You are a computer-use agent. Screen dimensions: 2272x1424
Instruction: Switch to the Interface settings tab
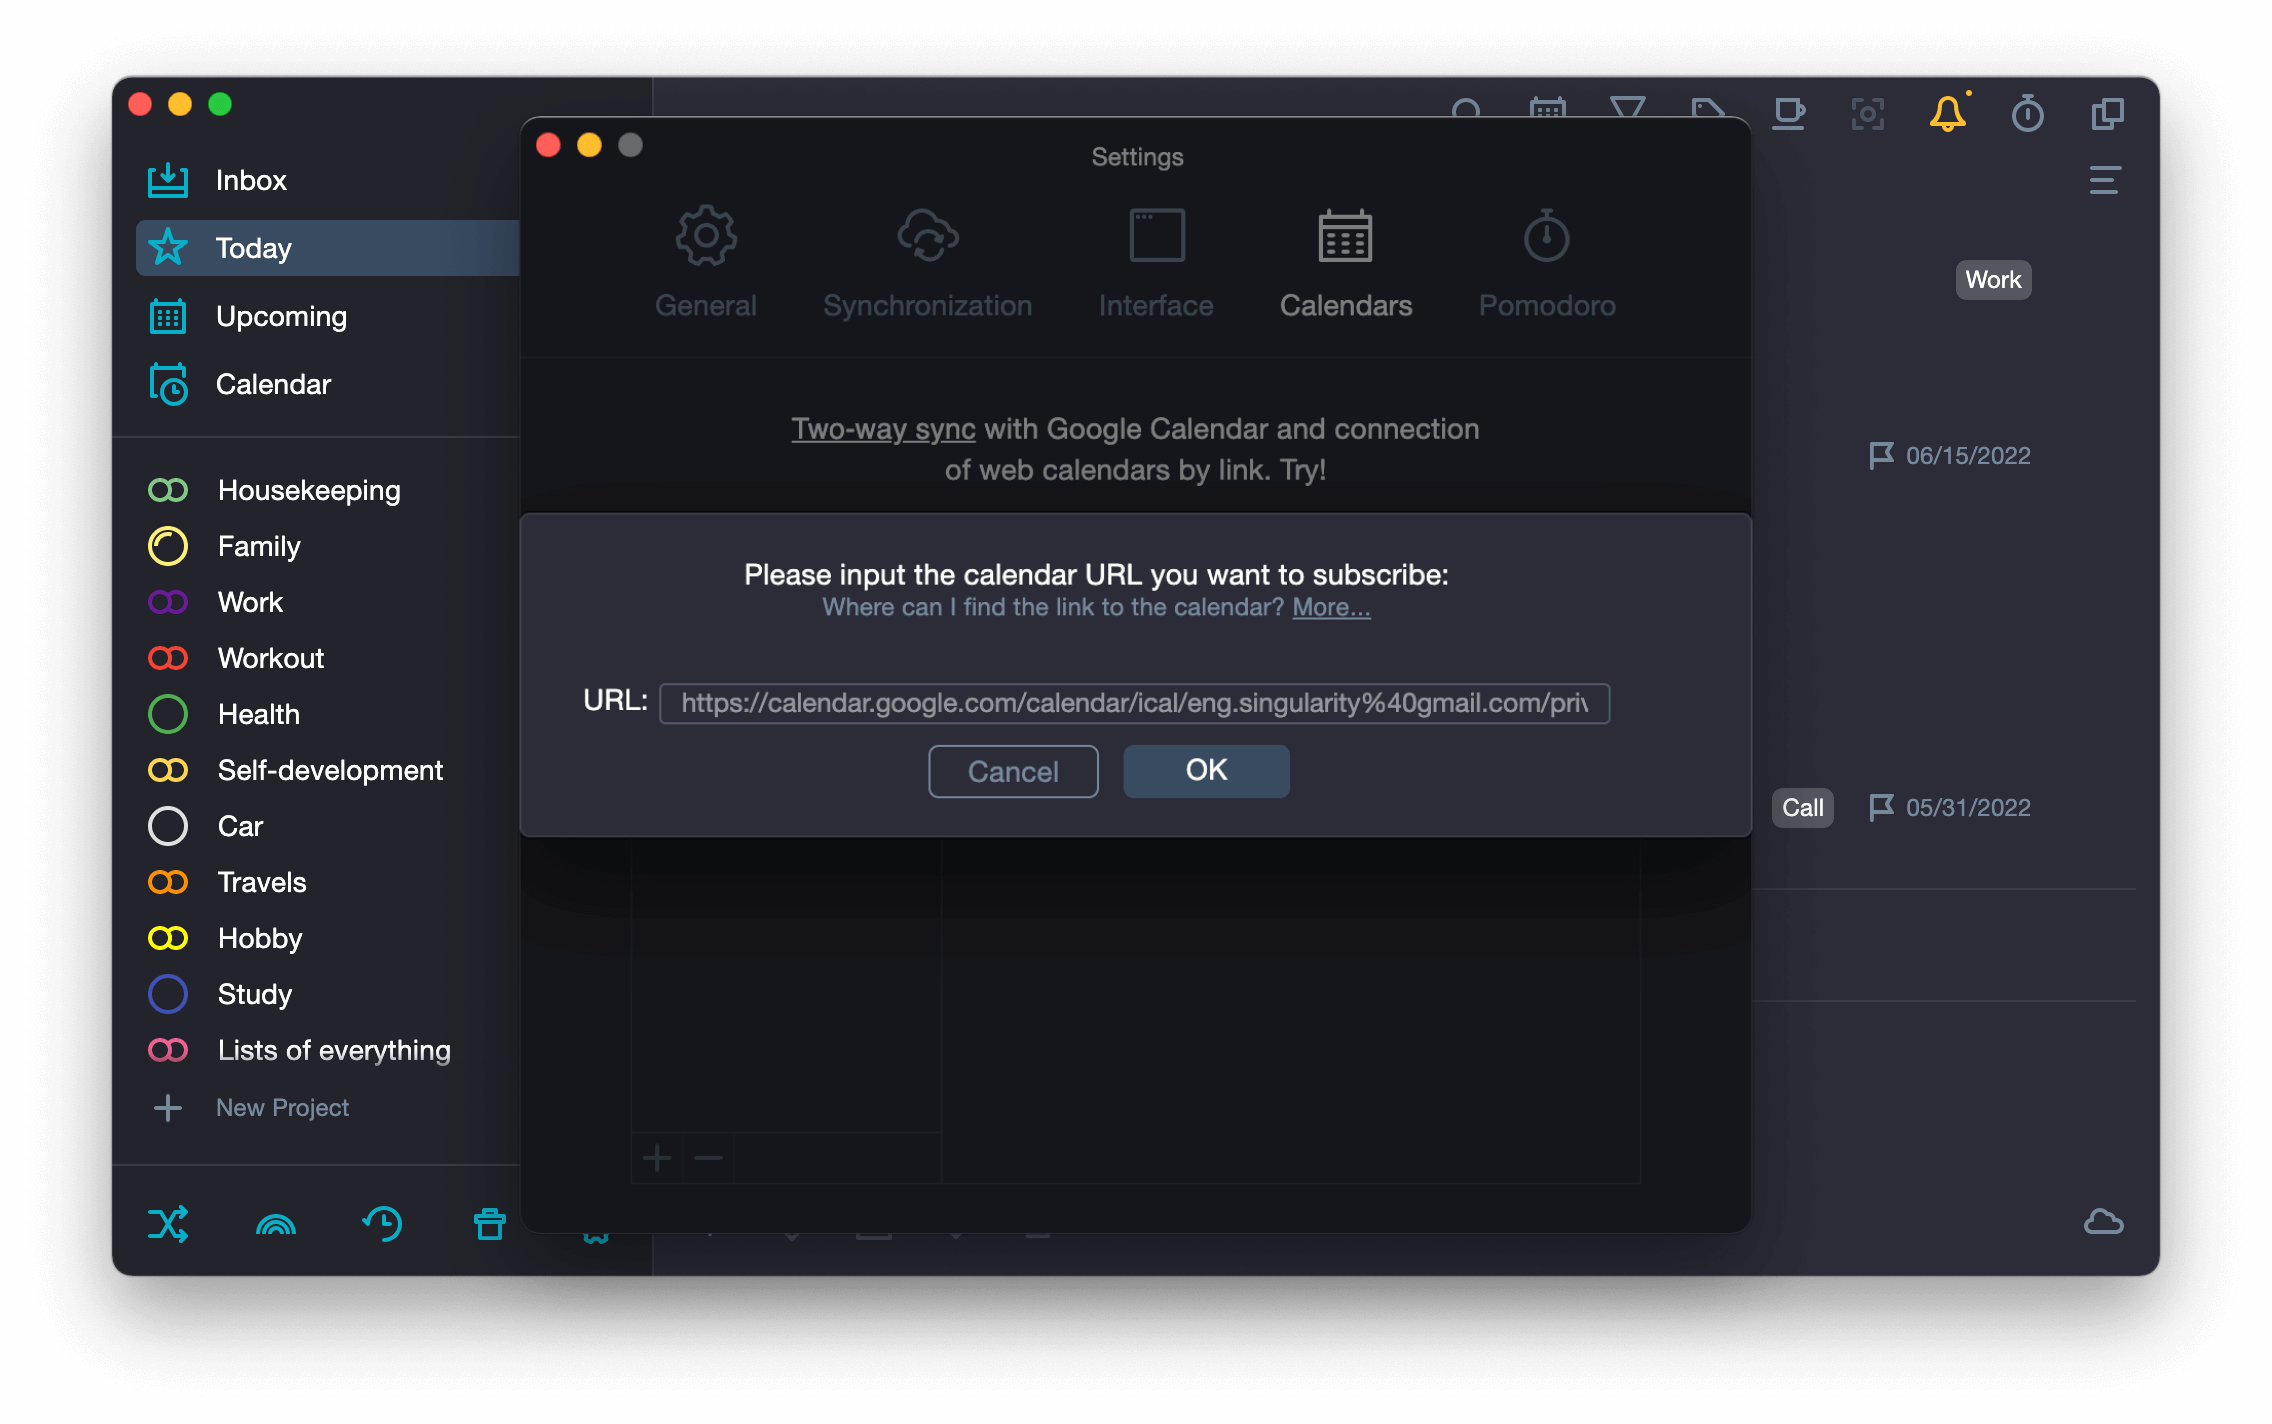pyautogui.click(x=1156, y=264)
